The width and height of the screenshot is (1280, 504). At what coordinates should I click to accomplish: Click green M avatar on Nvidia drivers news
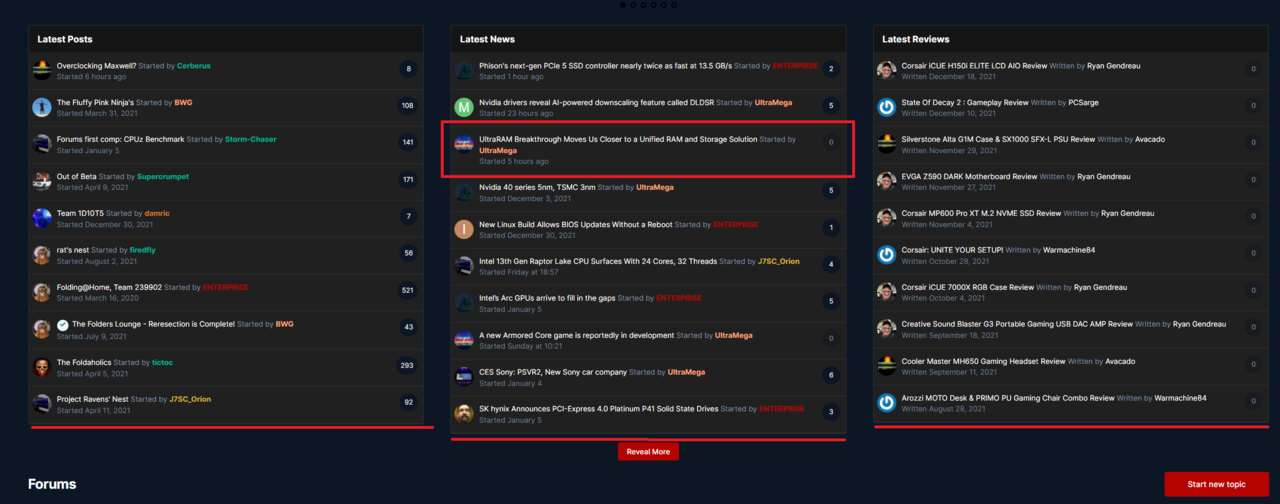coord(464,107)
